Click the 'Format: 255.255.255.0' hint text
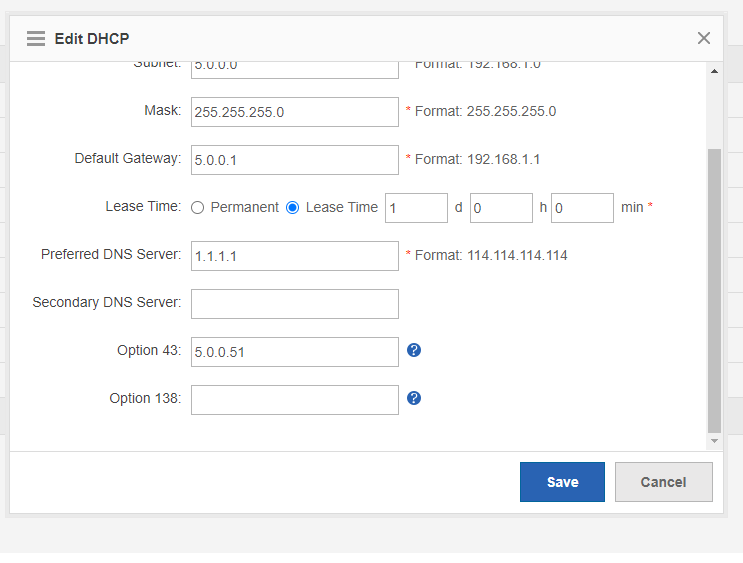The height and width of the screenshot is (563, 743). pyautogui.click(x=485, y=111)
